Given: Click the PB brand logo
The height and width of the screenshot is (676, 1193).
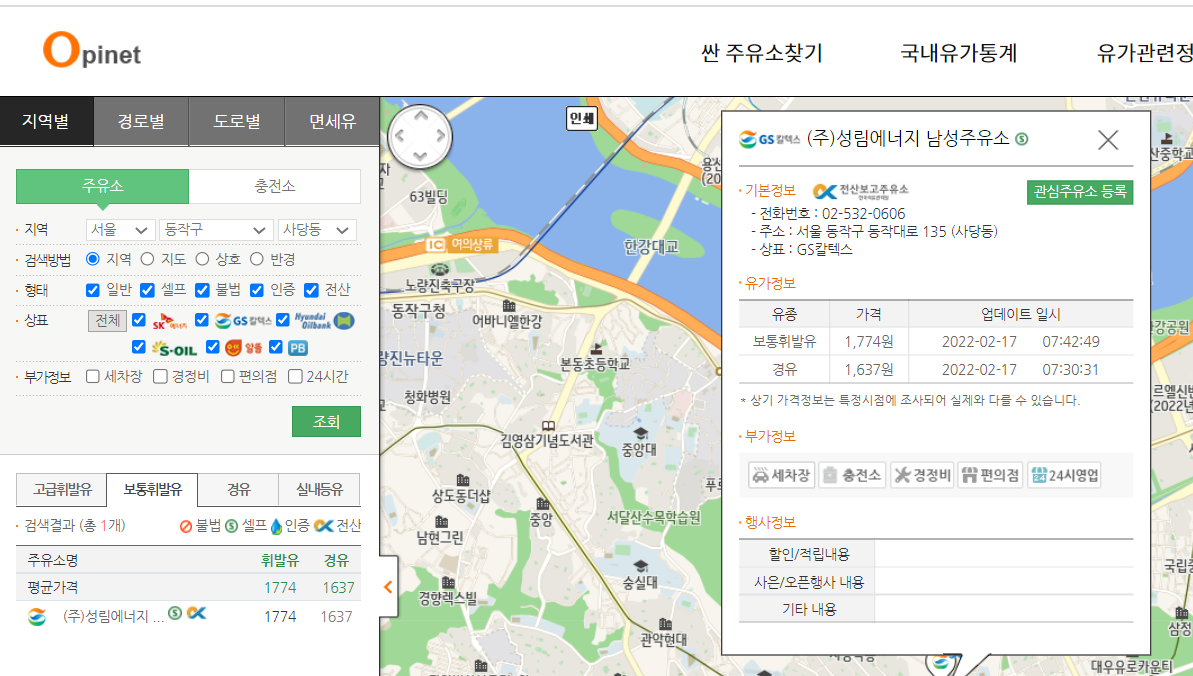Looking at the screenshot, I should pyautogui.click(x=297, y=348).
